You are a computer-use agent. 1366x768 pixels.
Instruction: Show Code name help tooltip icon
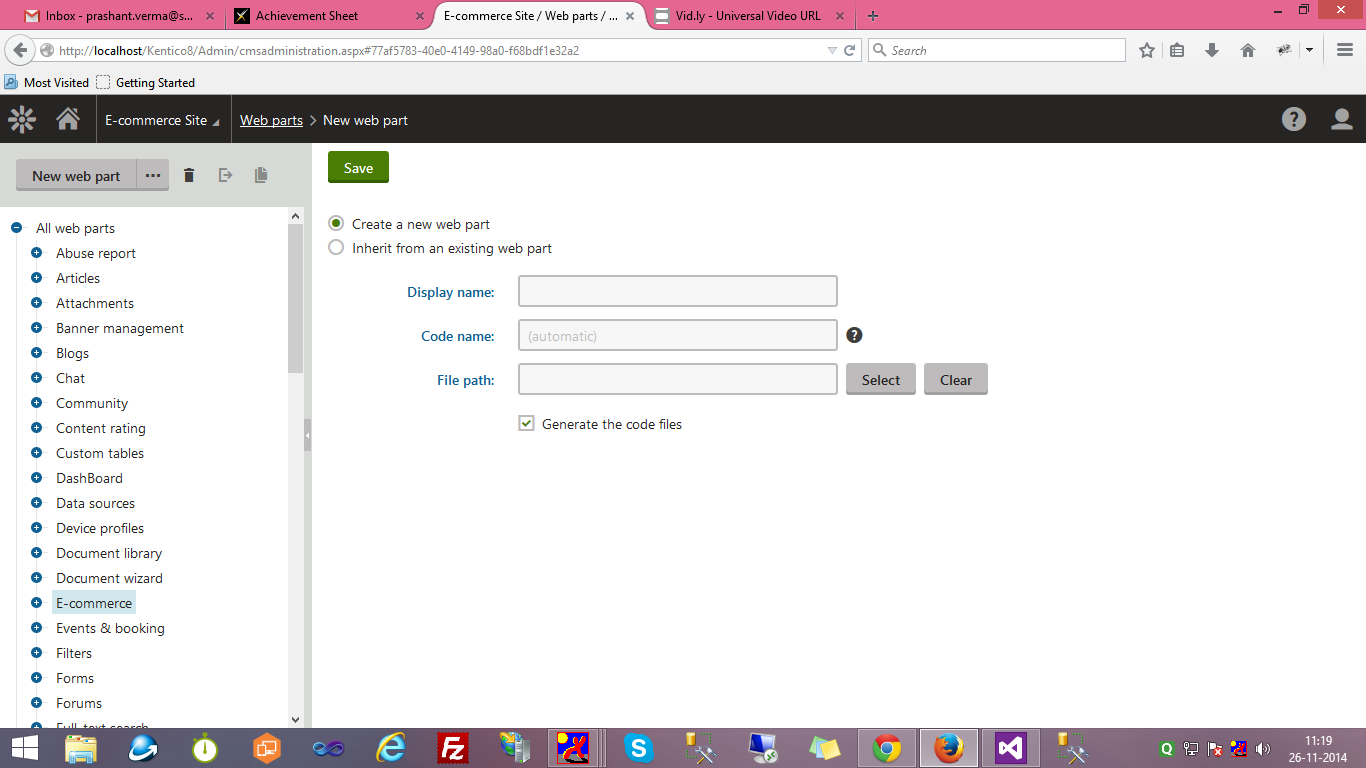click(x=854, y=335)
